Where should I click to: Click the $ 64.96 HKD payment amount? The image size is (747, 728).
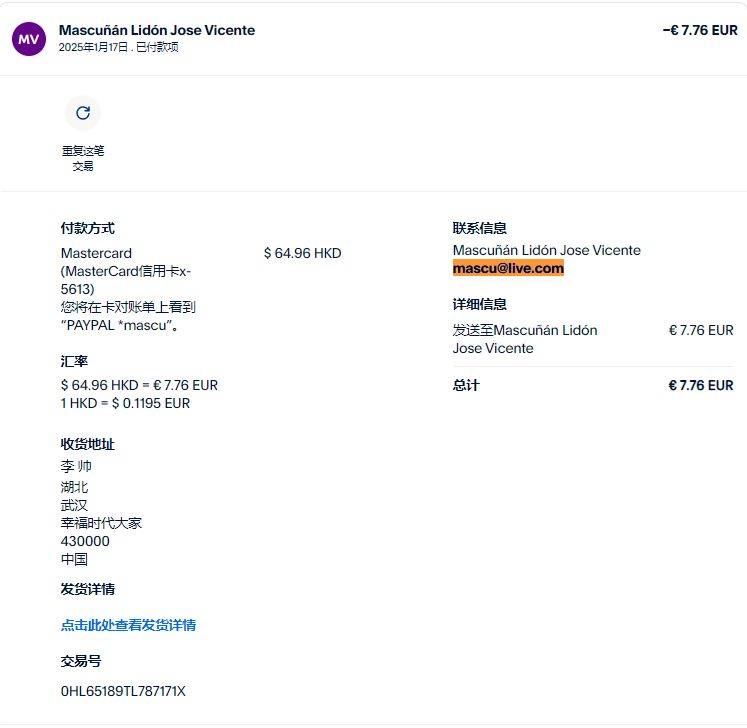tap(302, 253)
